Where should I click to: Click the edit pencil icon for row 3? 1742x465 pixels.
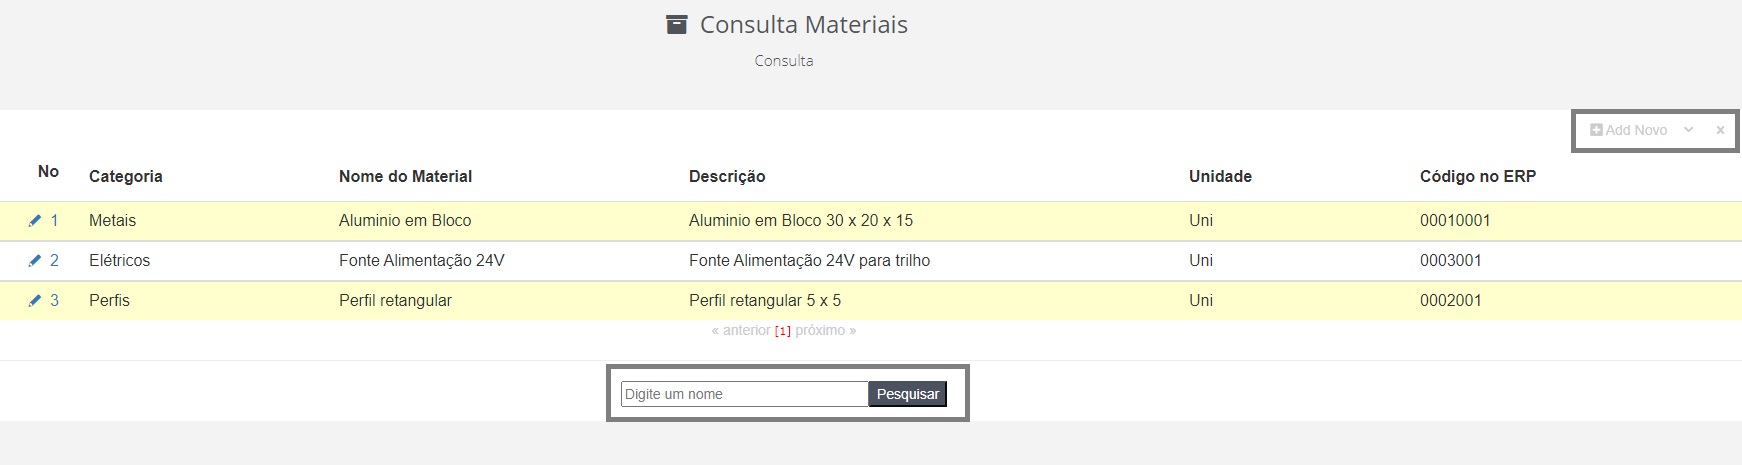[x=35, y=301]
